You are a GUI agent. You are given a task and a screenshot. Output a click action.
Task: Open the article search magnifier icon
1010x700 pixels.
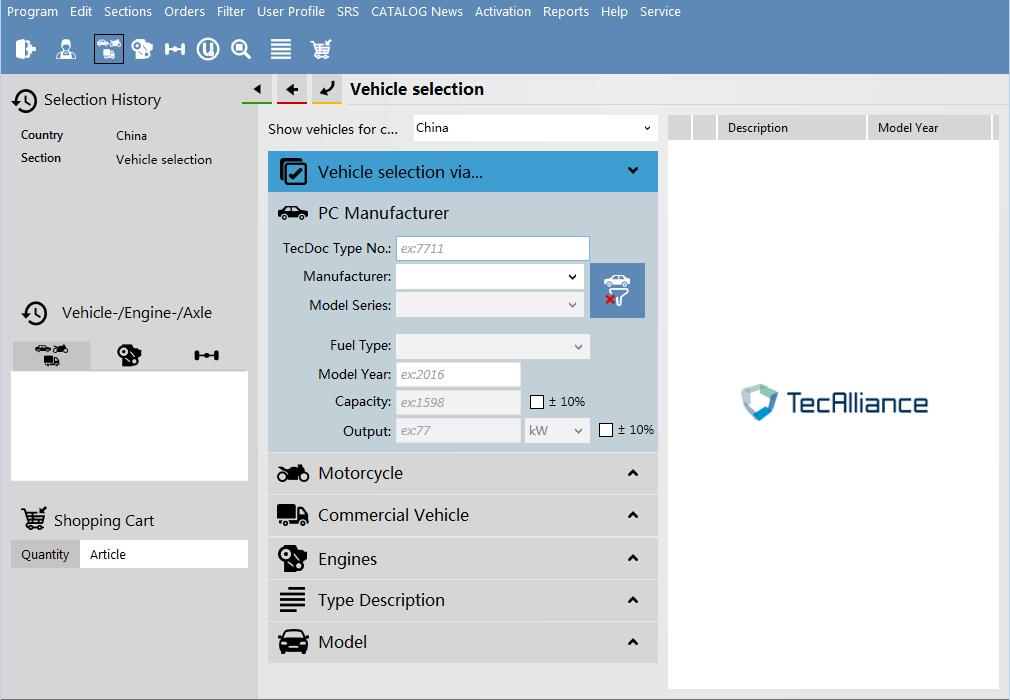pos(241,49)
